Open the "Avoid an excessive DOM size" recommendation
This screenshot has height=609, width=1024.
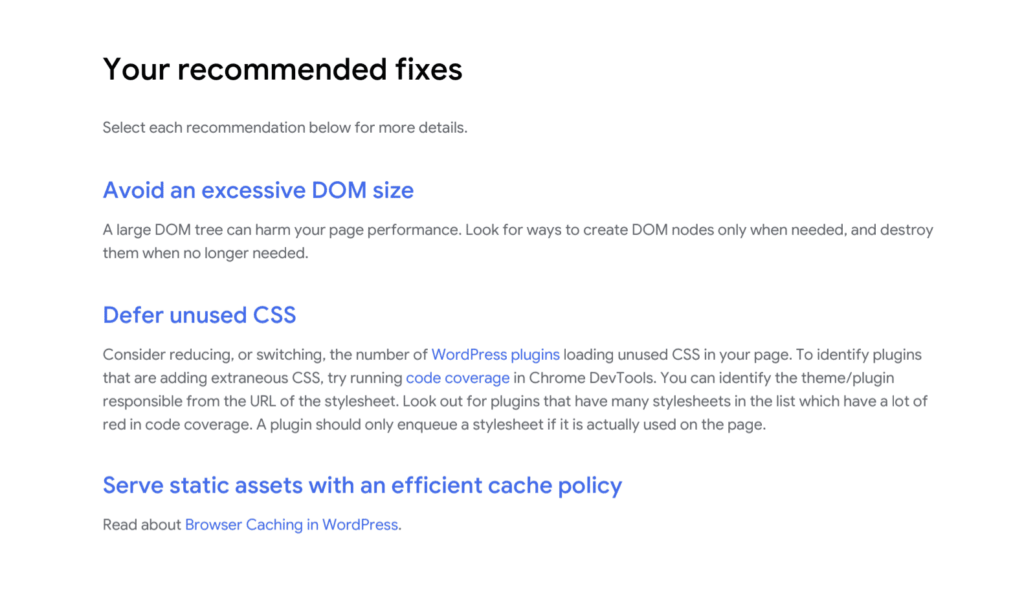(258, 190)
